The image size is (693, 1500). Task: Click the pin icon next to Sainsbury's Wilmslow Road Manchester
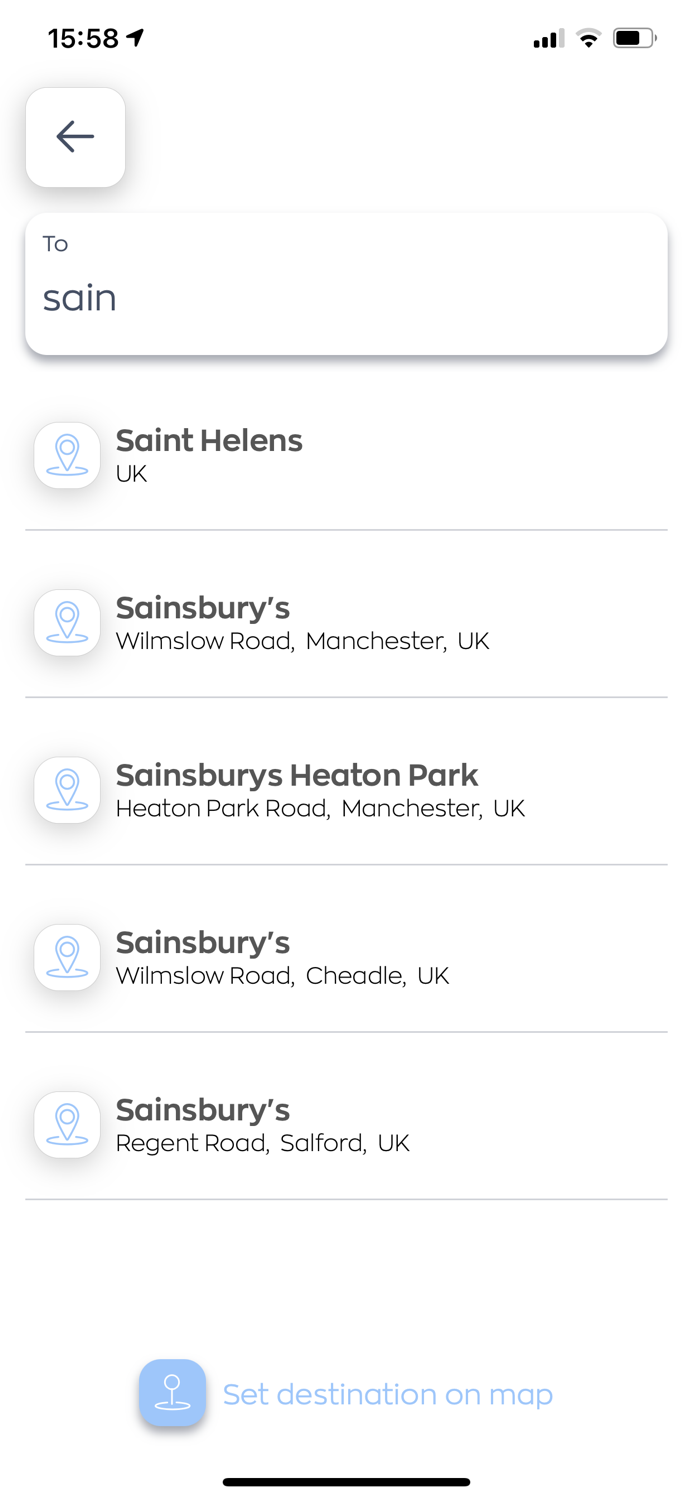pos(66,622)
